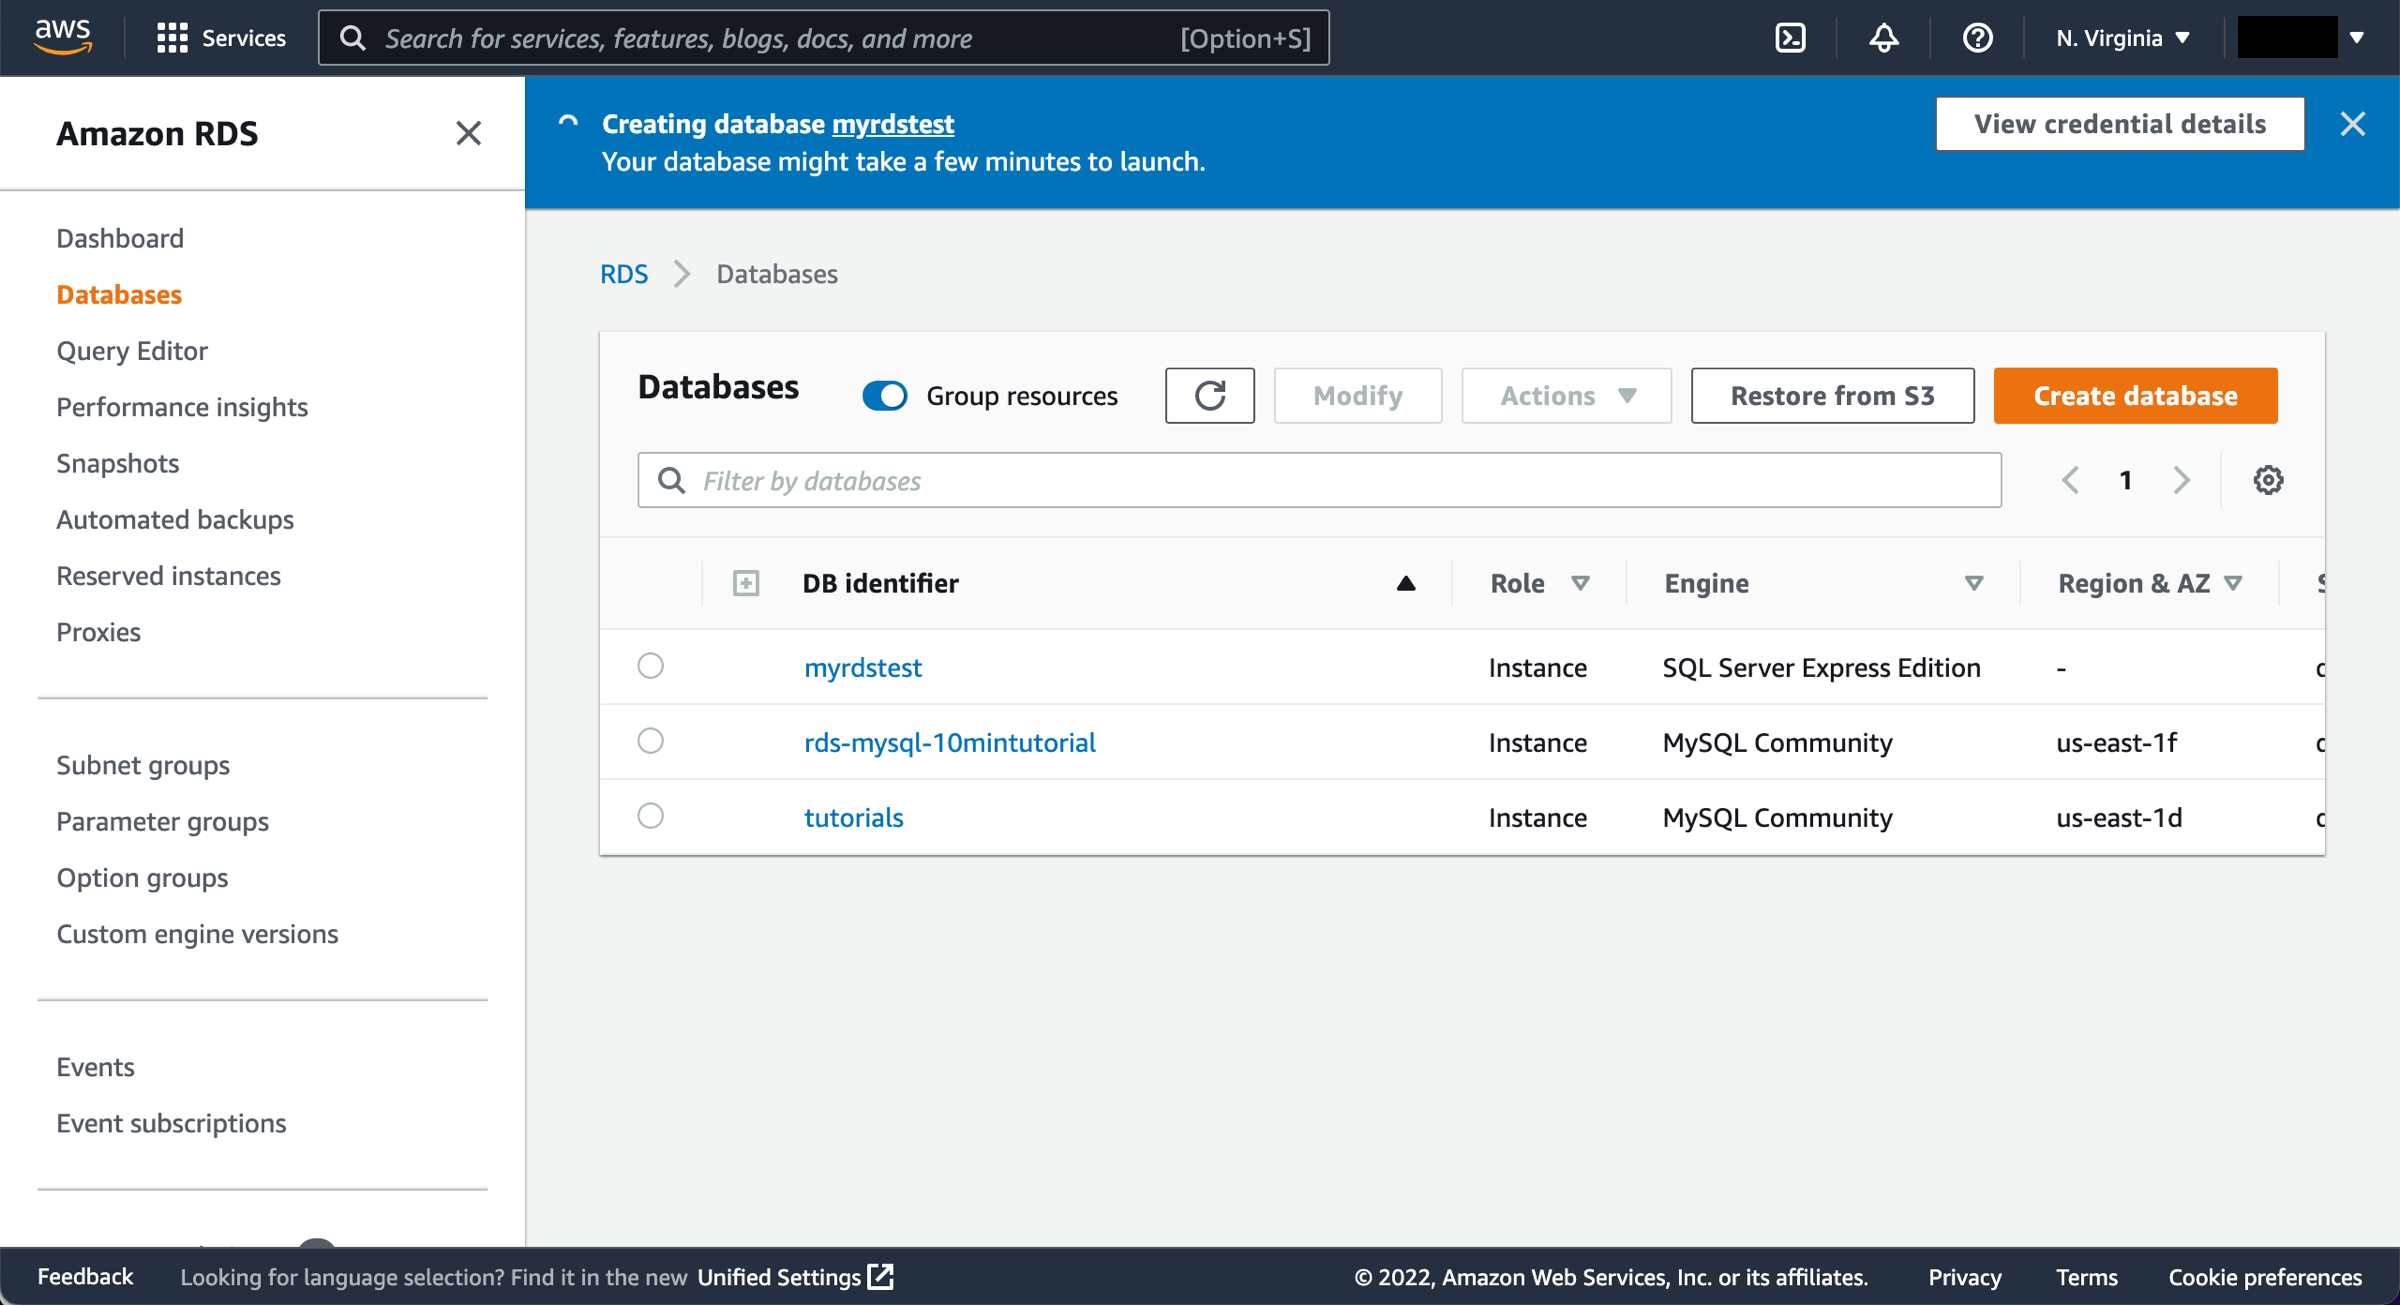This screenshot has width=2400, height=1306.
Task: Open the help question mark icon
Action: pos(1977,38)
